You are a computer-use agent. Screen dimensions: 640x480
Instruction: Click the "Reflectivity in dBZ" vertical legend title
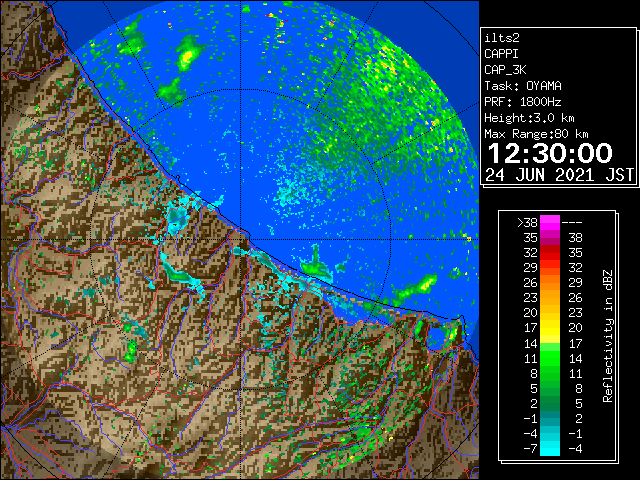[608, 336]
